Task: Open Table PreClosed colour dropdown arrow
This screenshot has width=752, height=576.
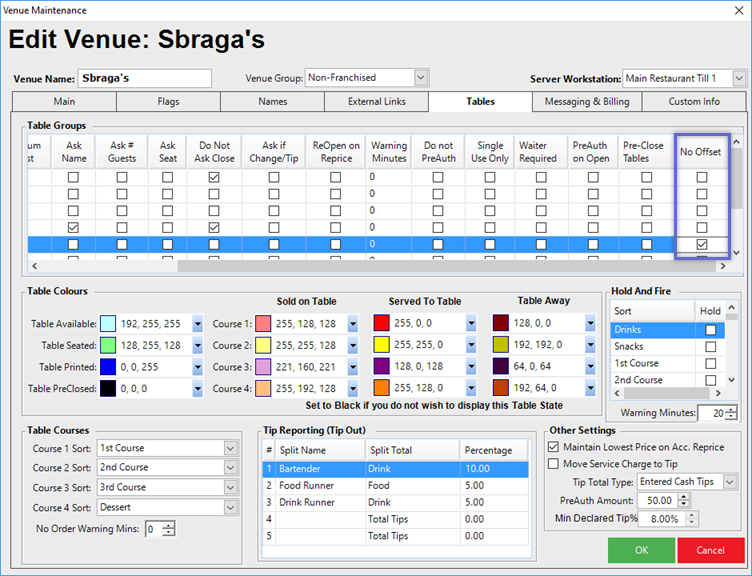Action: coord(198,389)
